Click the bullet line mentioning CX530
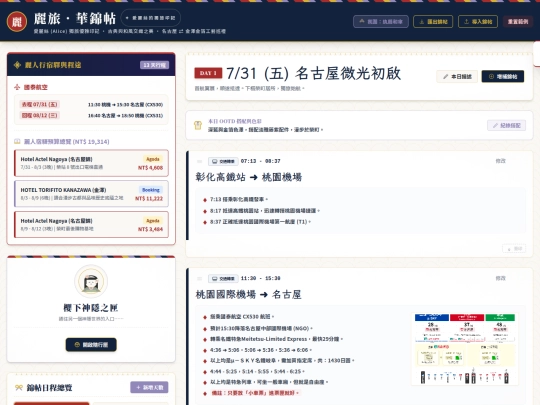This screenshot has height=405, width=540. pos(242,316)
